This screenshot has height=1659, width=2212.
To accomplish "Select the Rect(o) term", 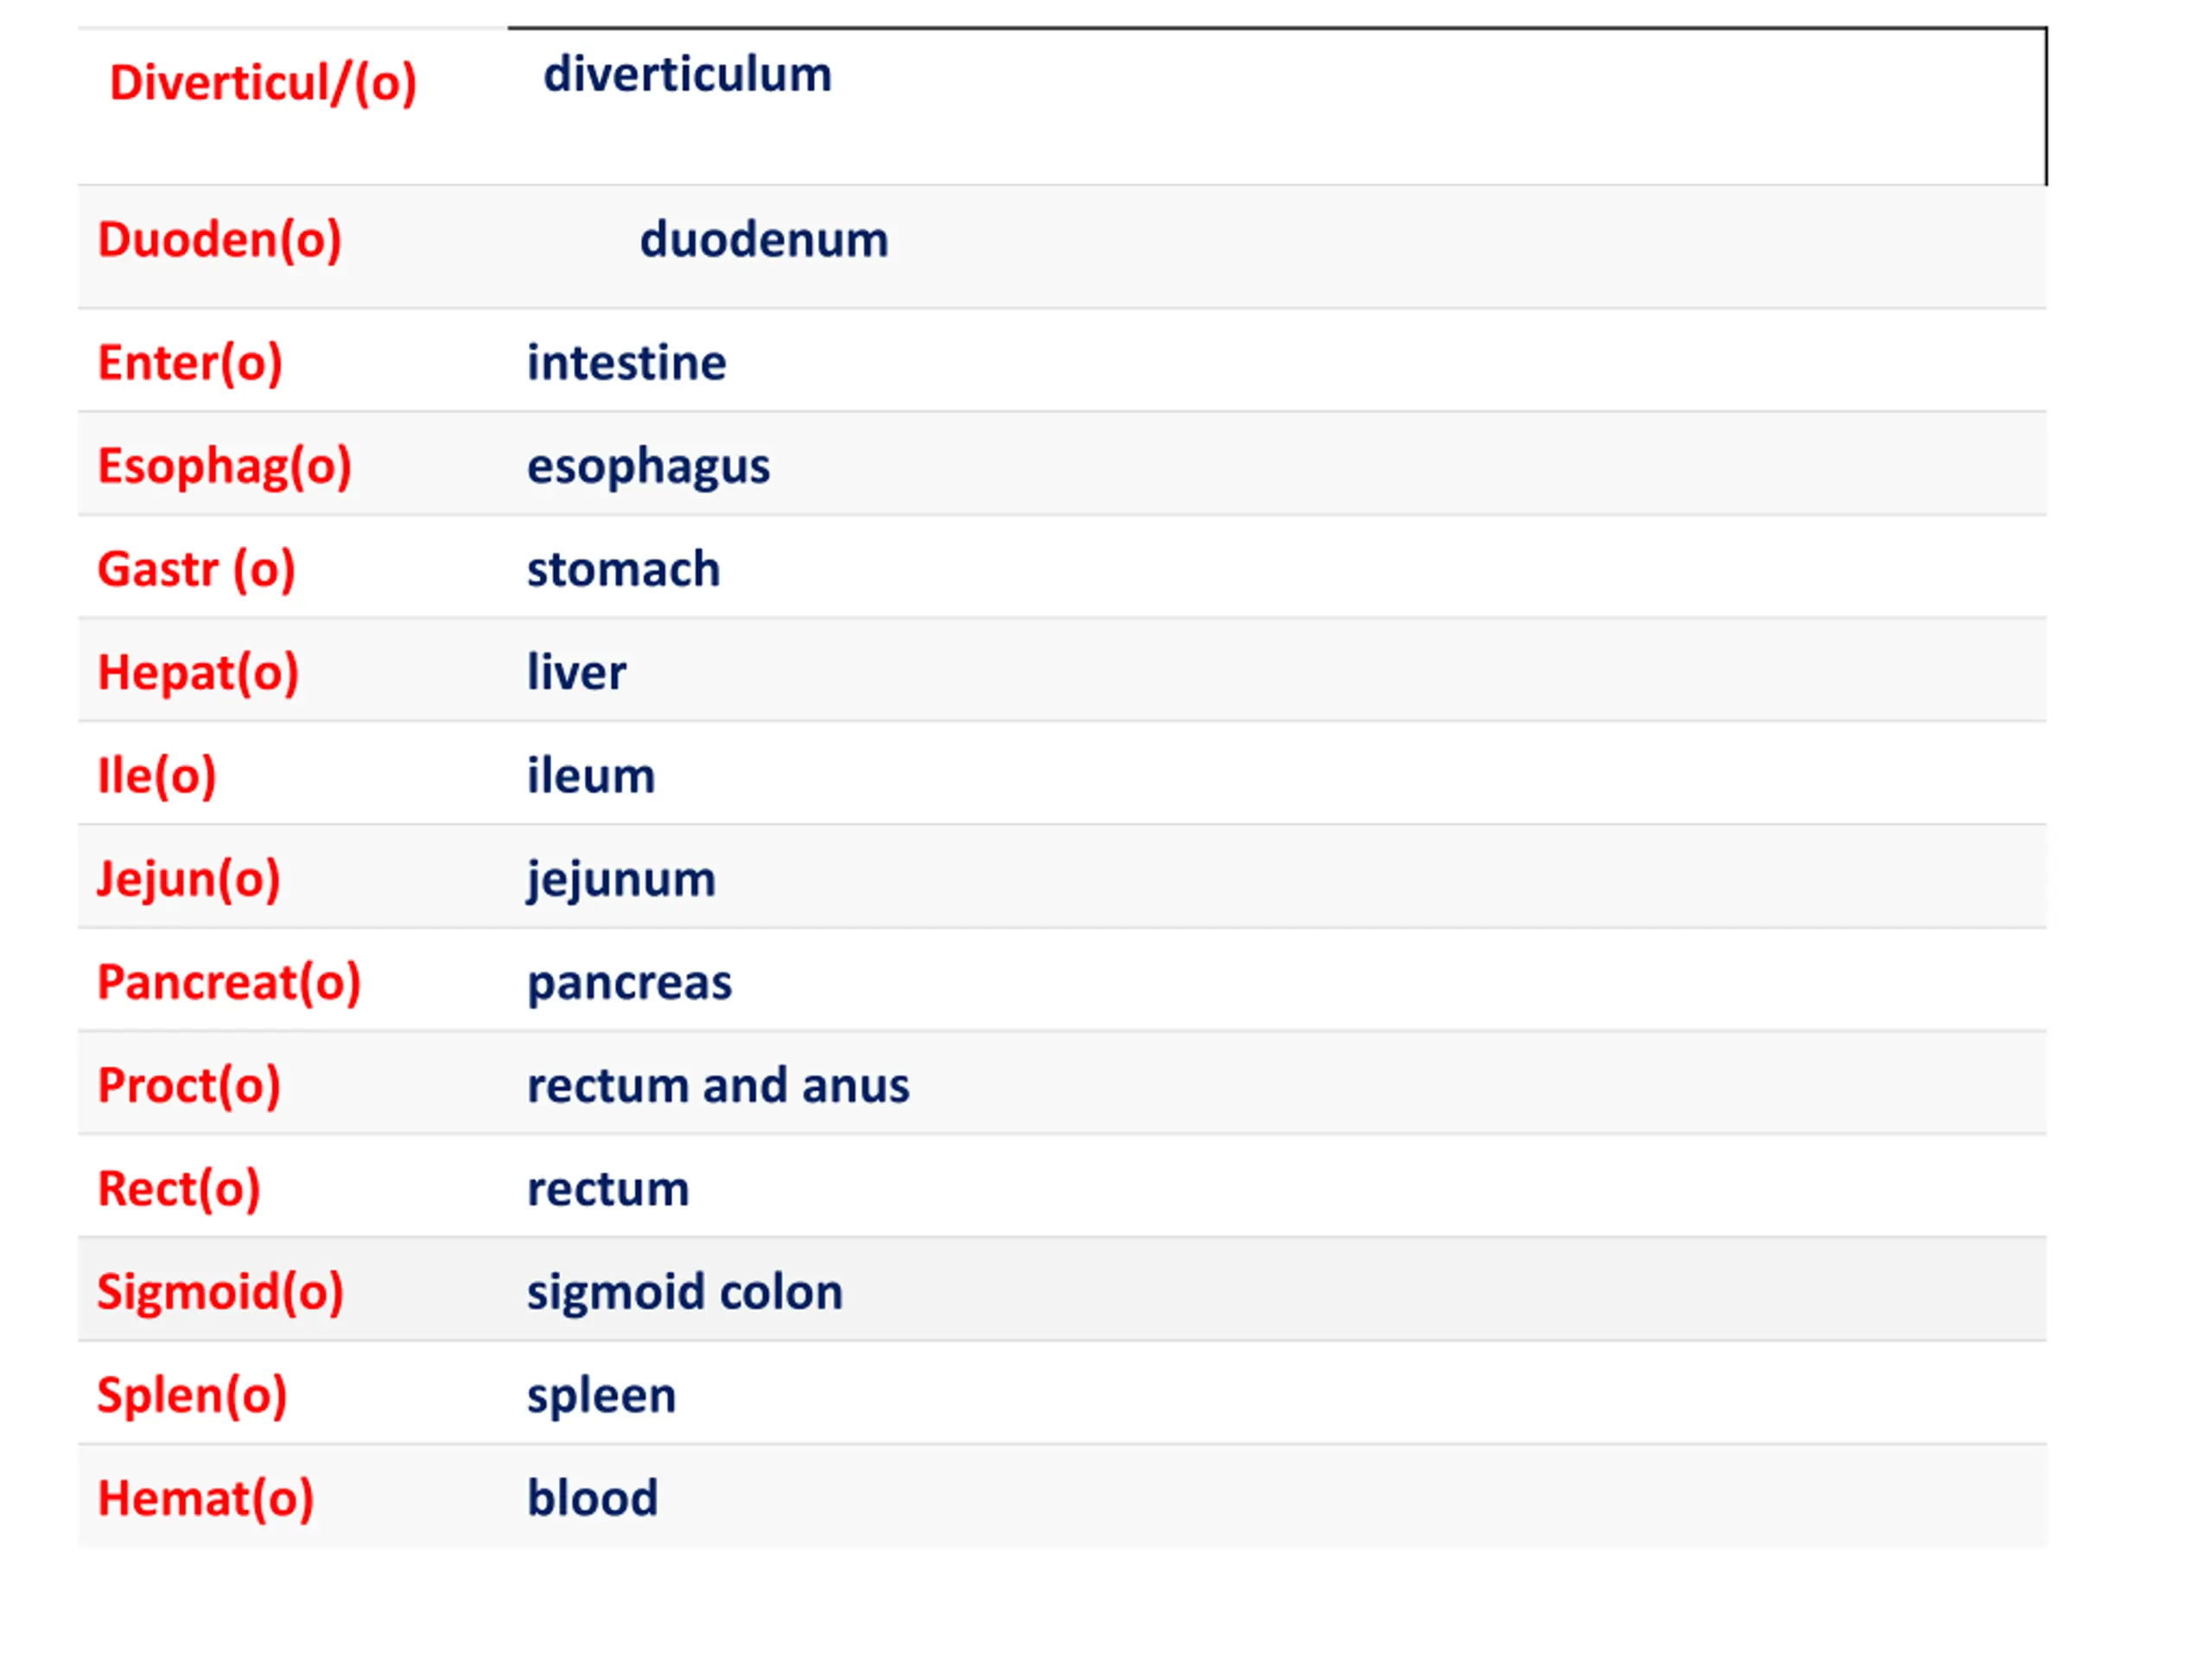I will (x=179, y=1190).
